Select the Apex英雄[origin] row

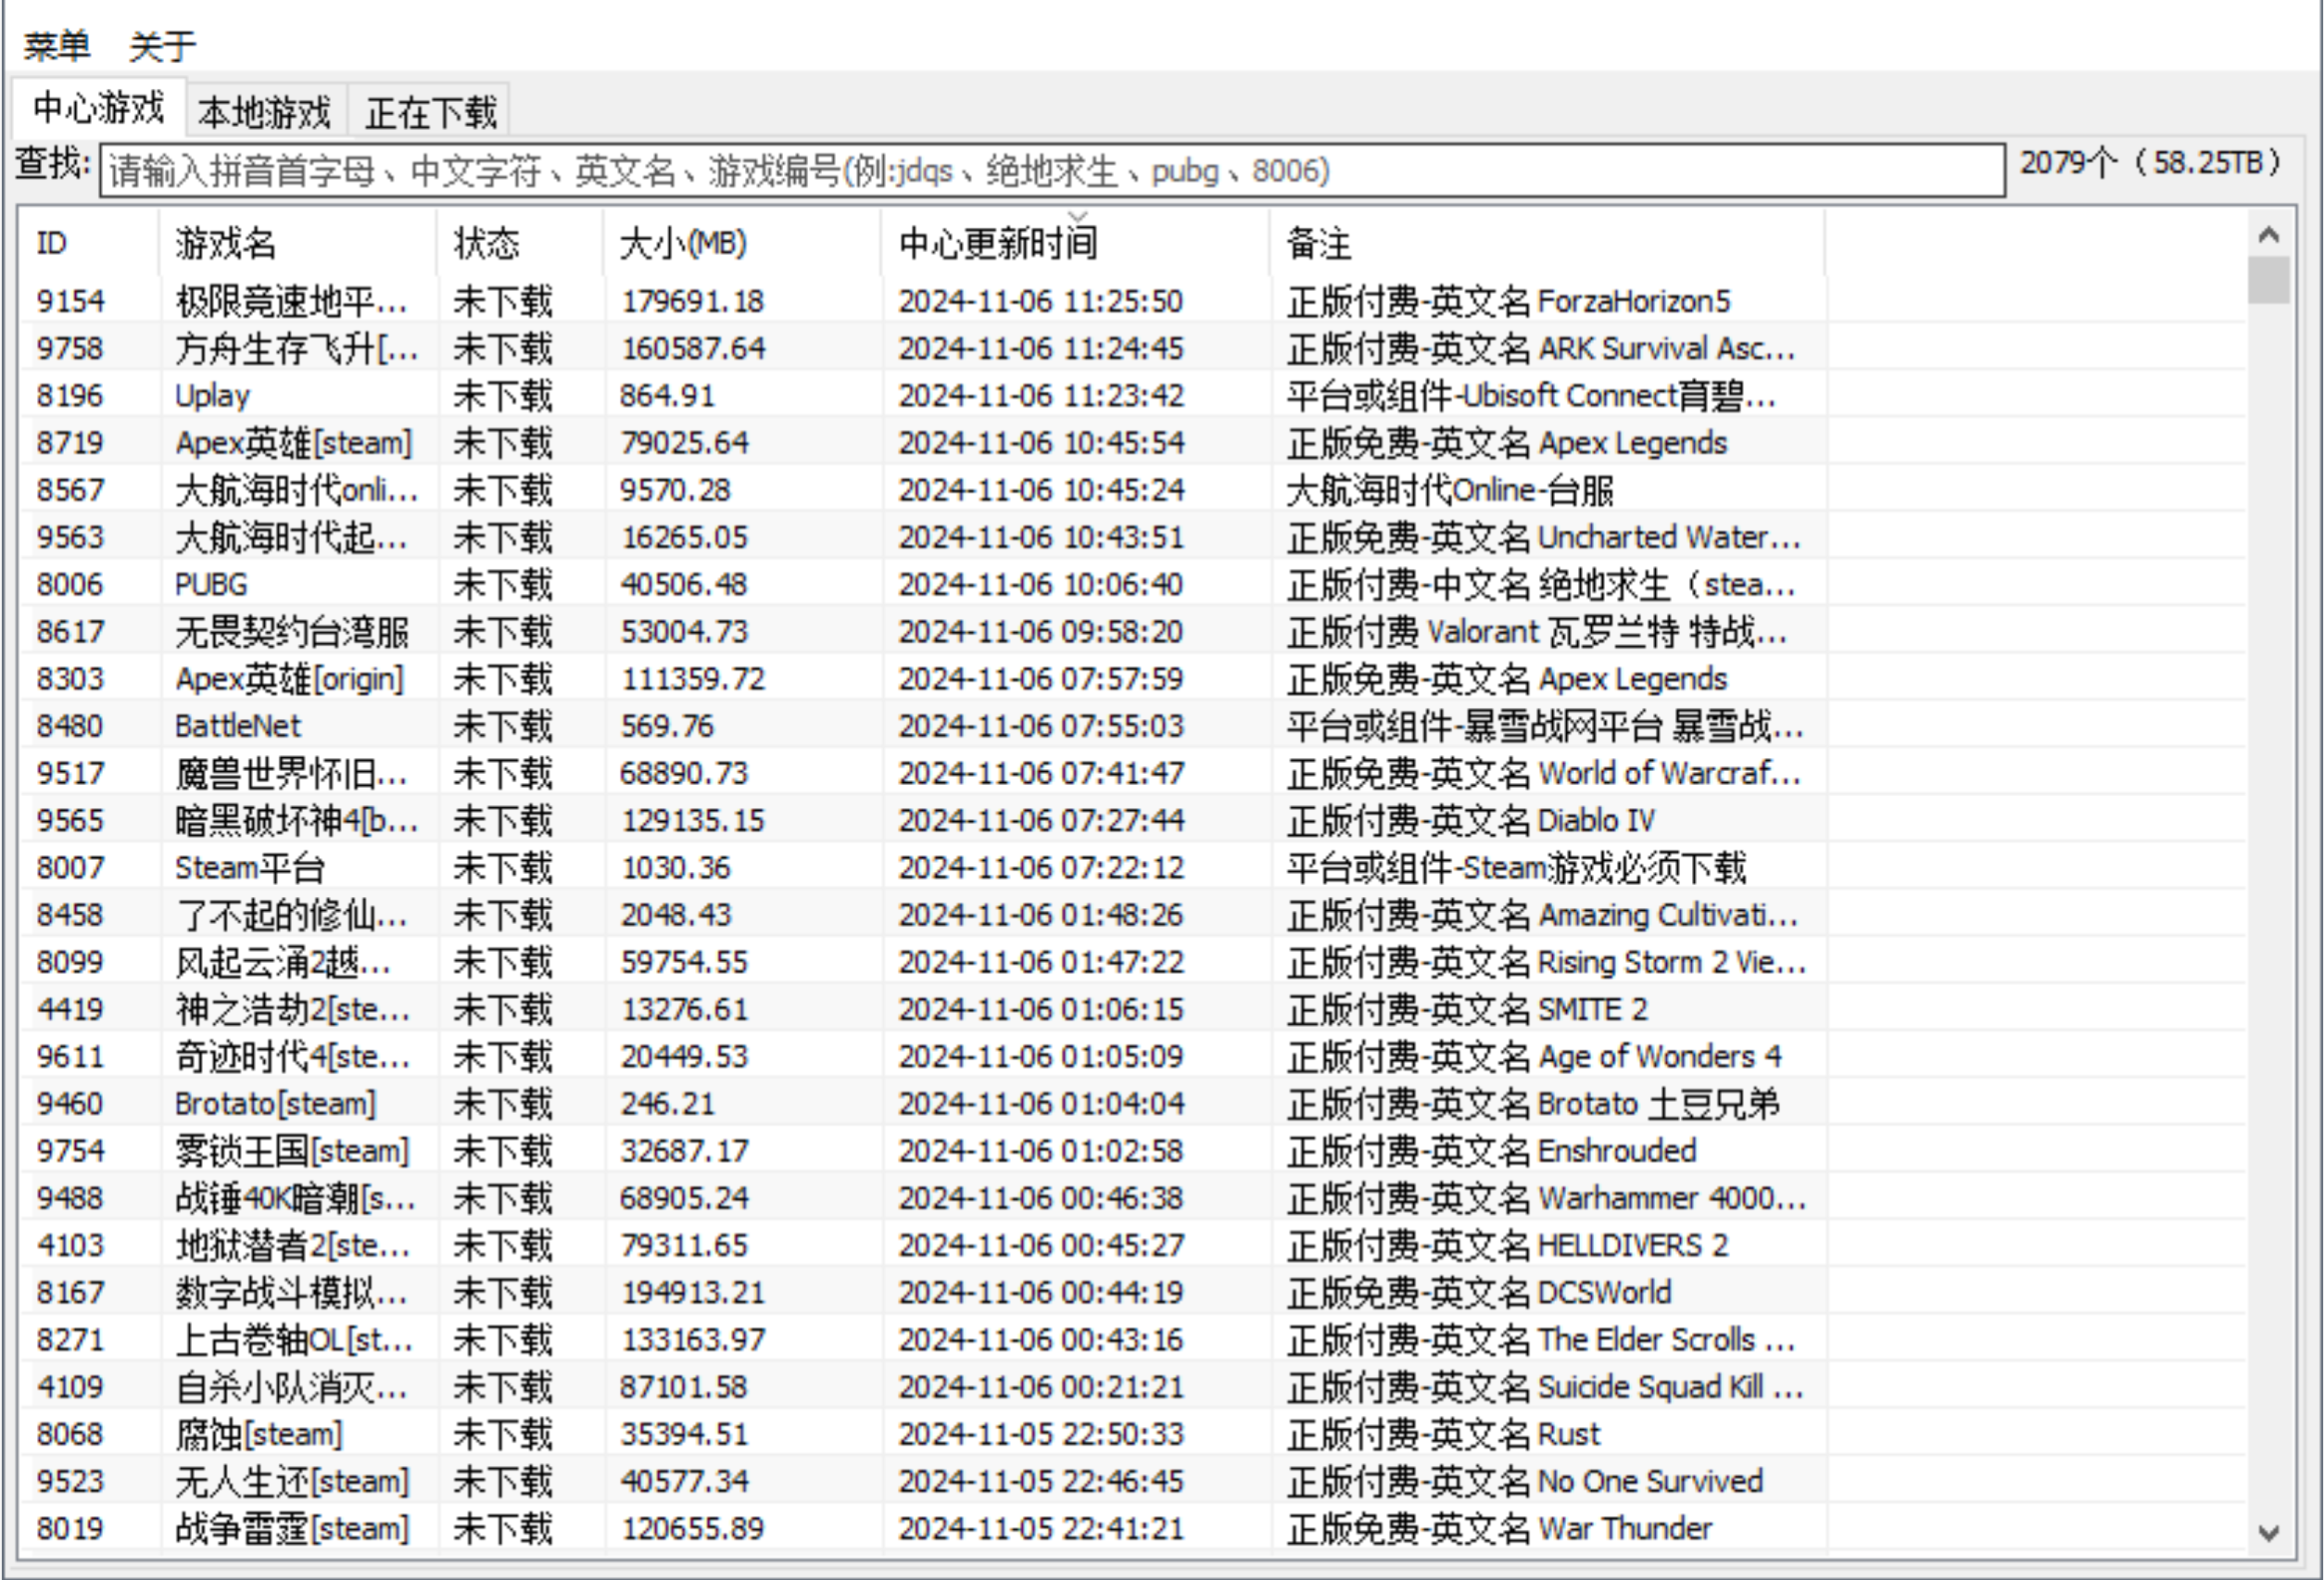[x=1132, y=678]
